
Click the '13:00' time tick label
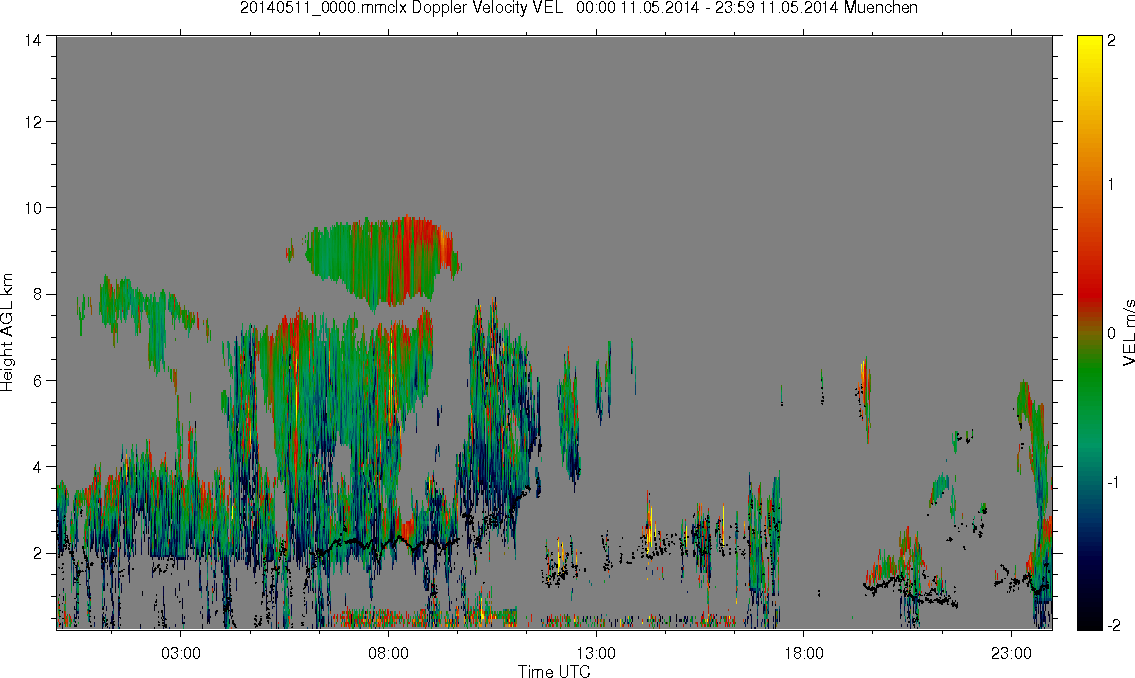click(596, 653)
